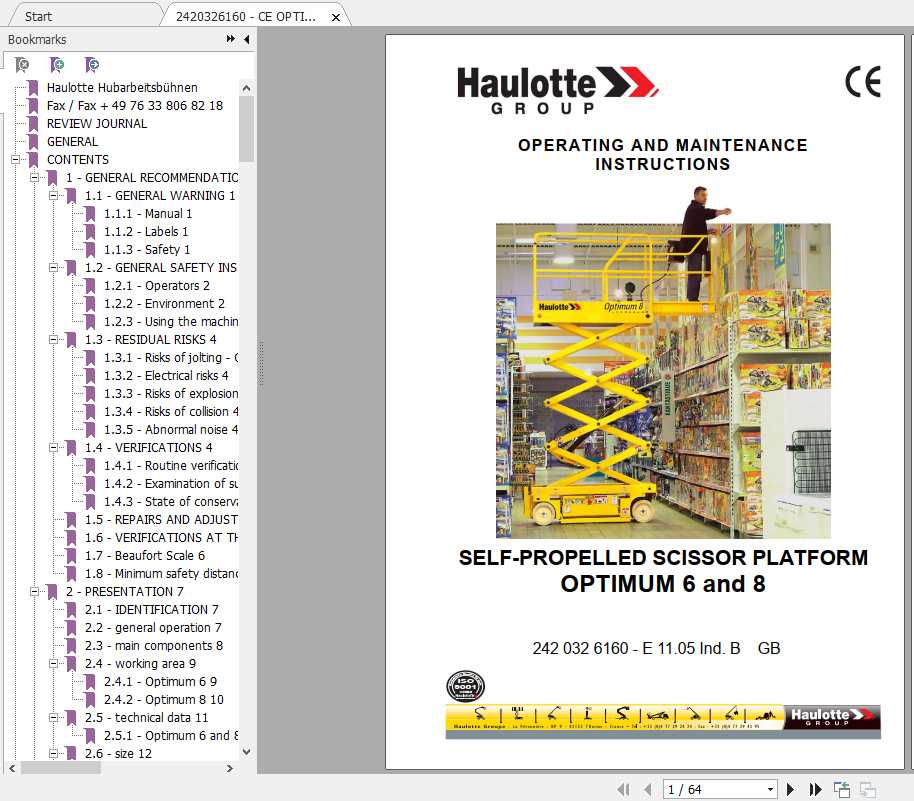Collapse 1 - GENERAL RECOMMENDATIONS node
The image size is (914, 801).
point(34,177)
